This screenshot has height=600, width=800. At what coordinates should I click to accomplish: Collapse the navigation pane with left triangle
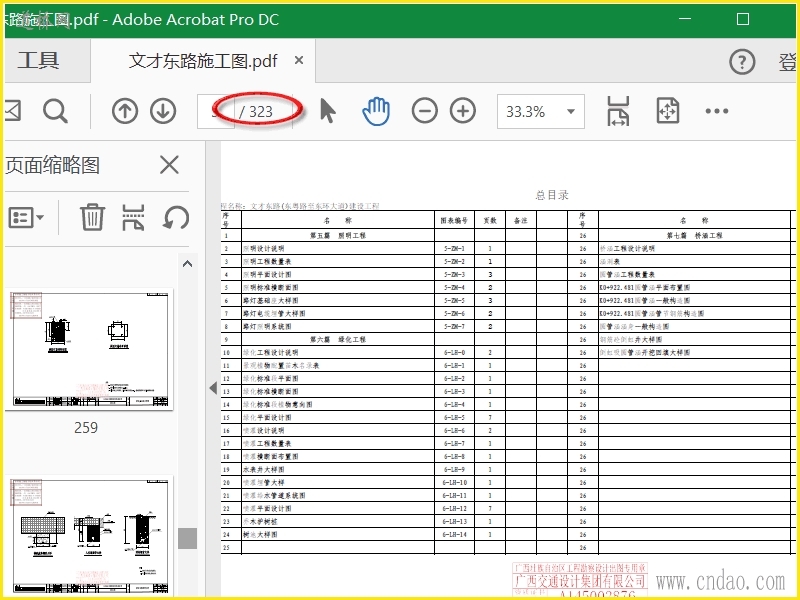213,388
